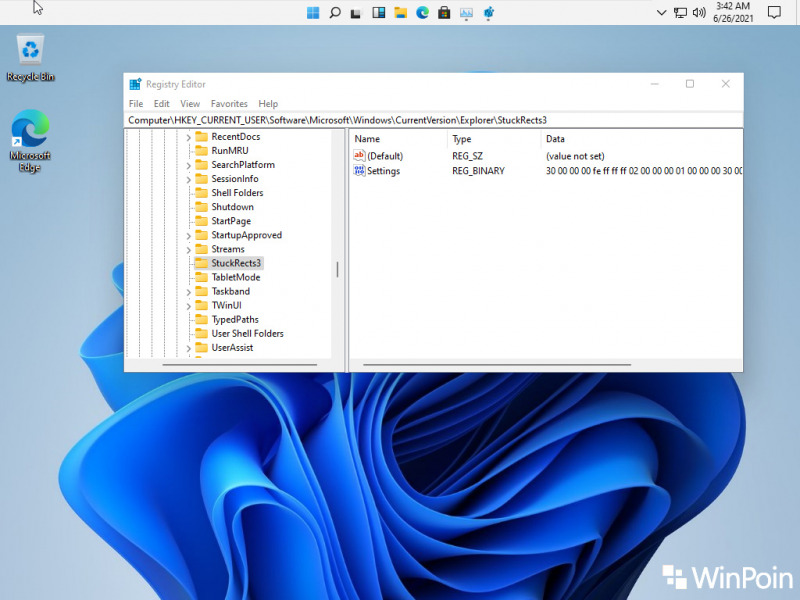The height and width of the screenshot is (600, 800).
Task: Select the Settings value name
Action: coord(383,171)
